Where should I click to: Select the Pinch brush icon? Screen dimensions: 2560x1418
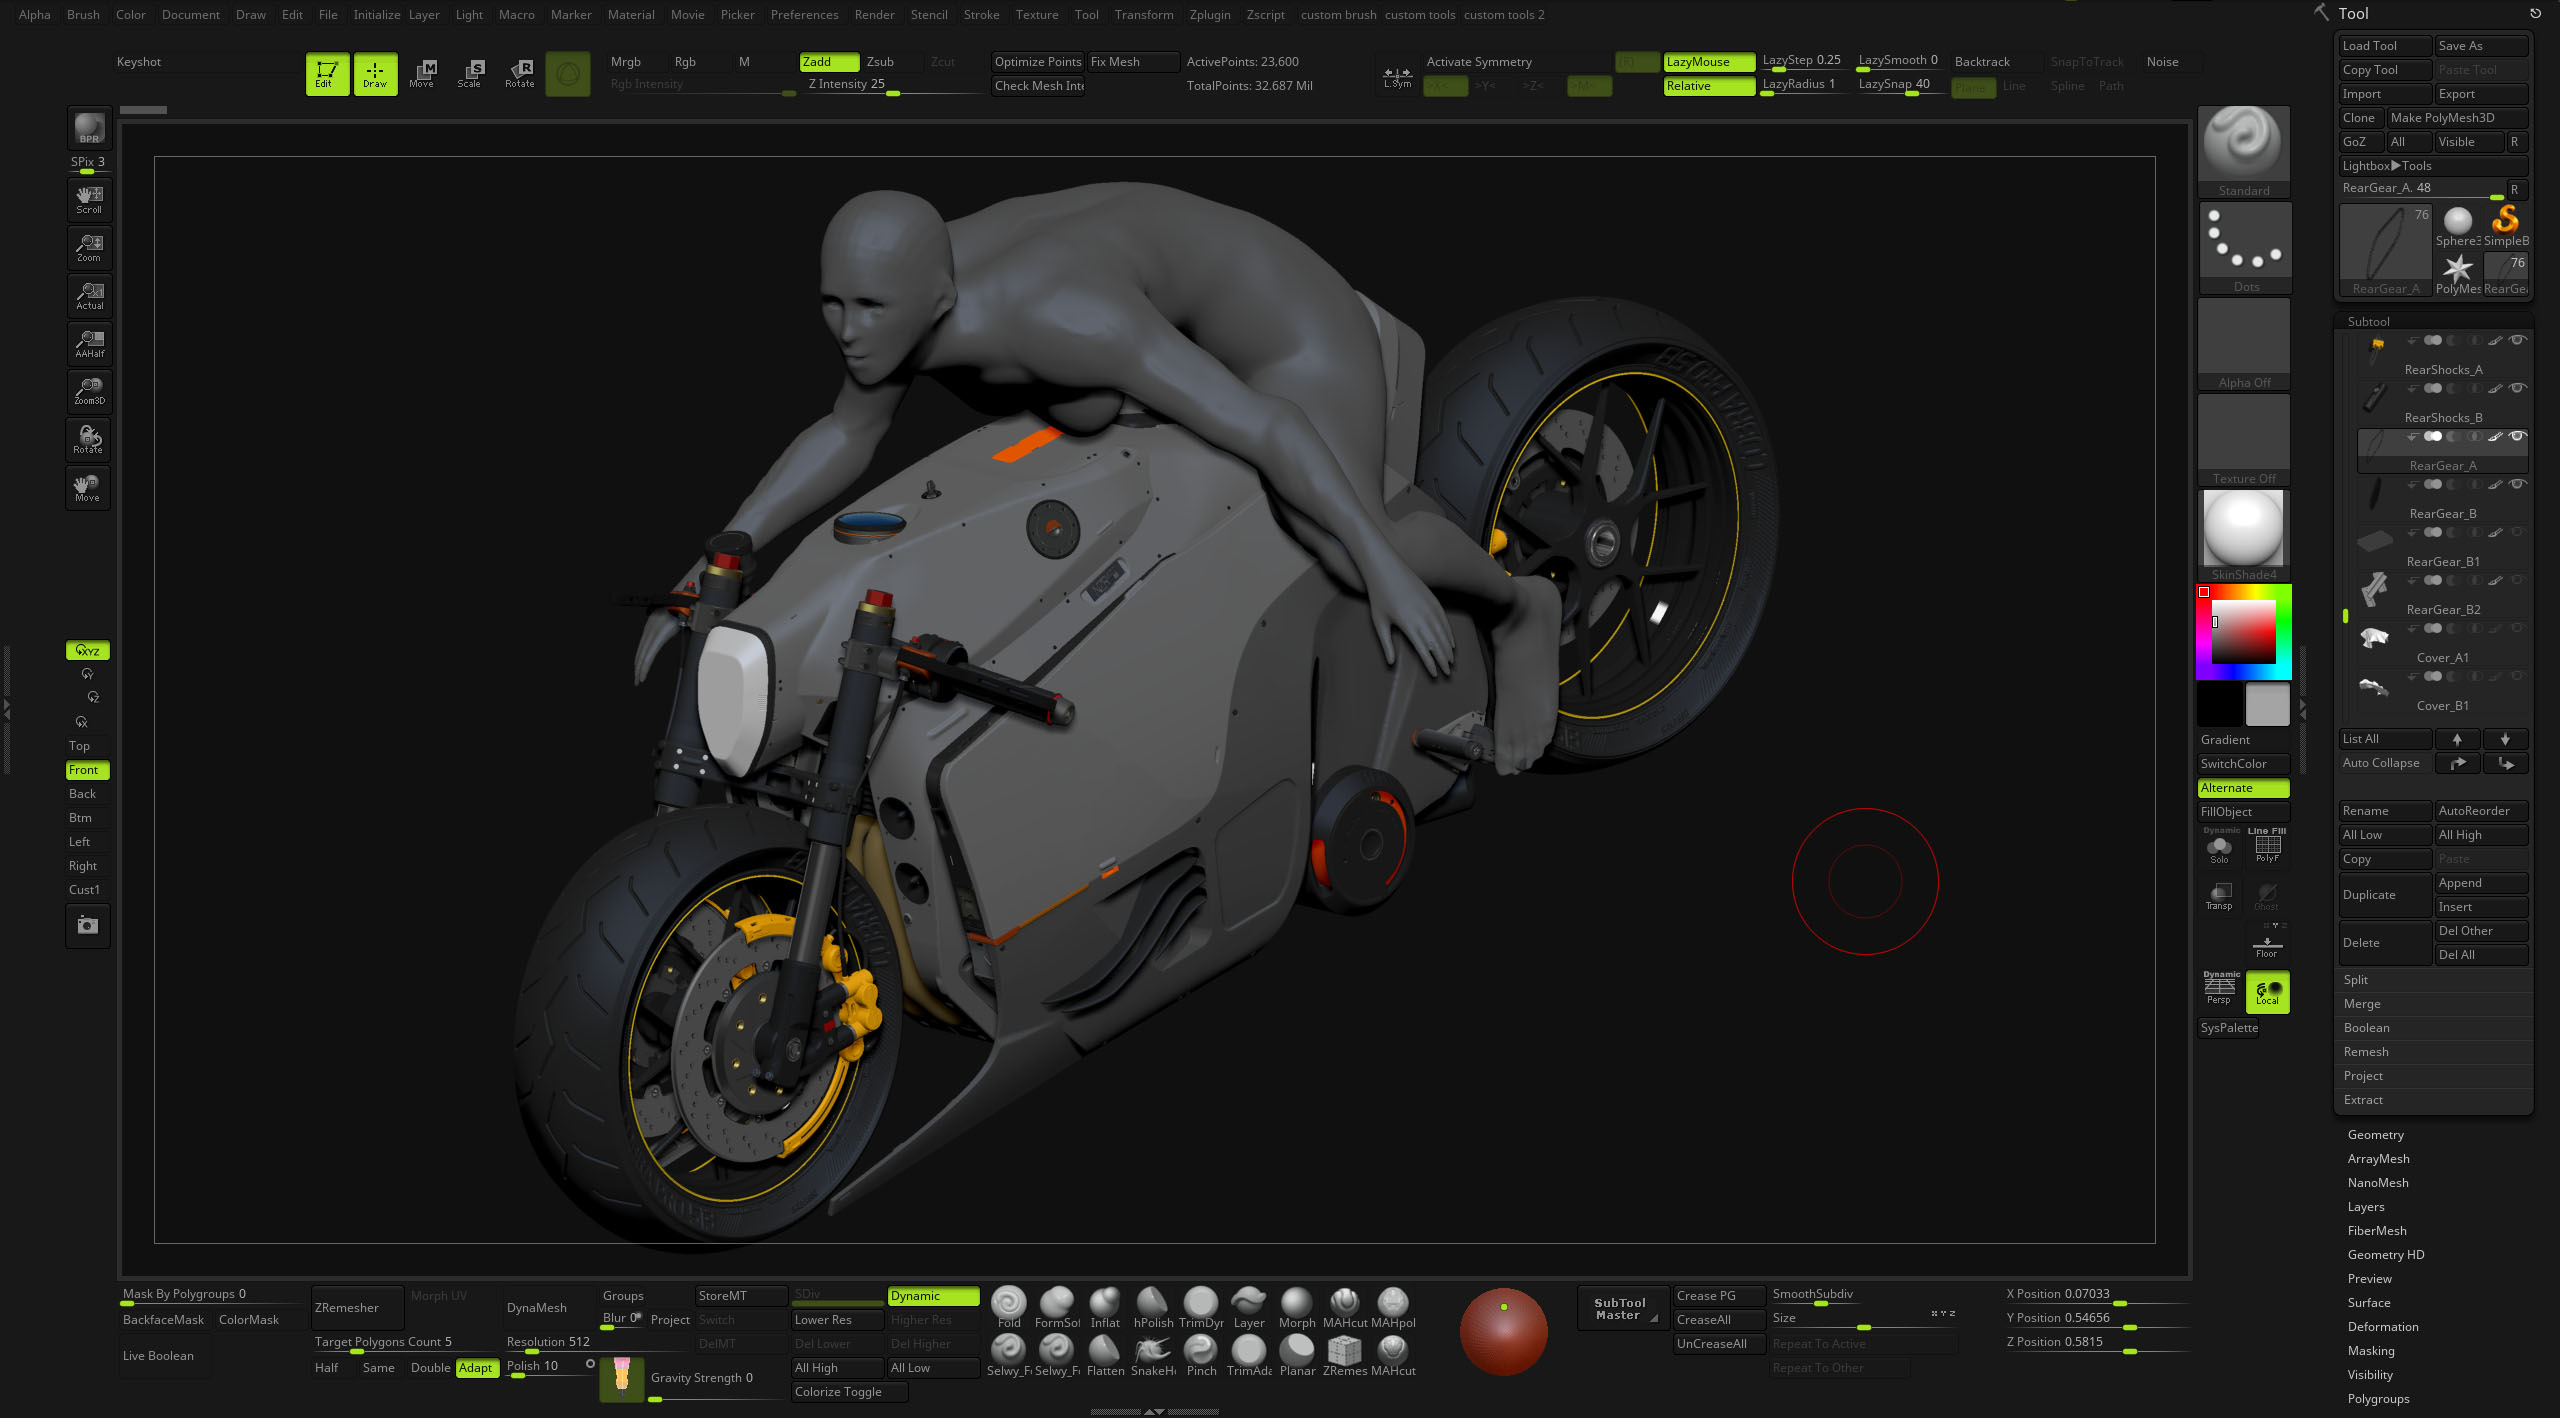1201,1356
